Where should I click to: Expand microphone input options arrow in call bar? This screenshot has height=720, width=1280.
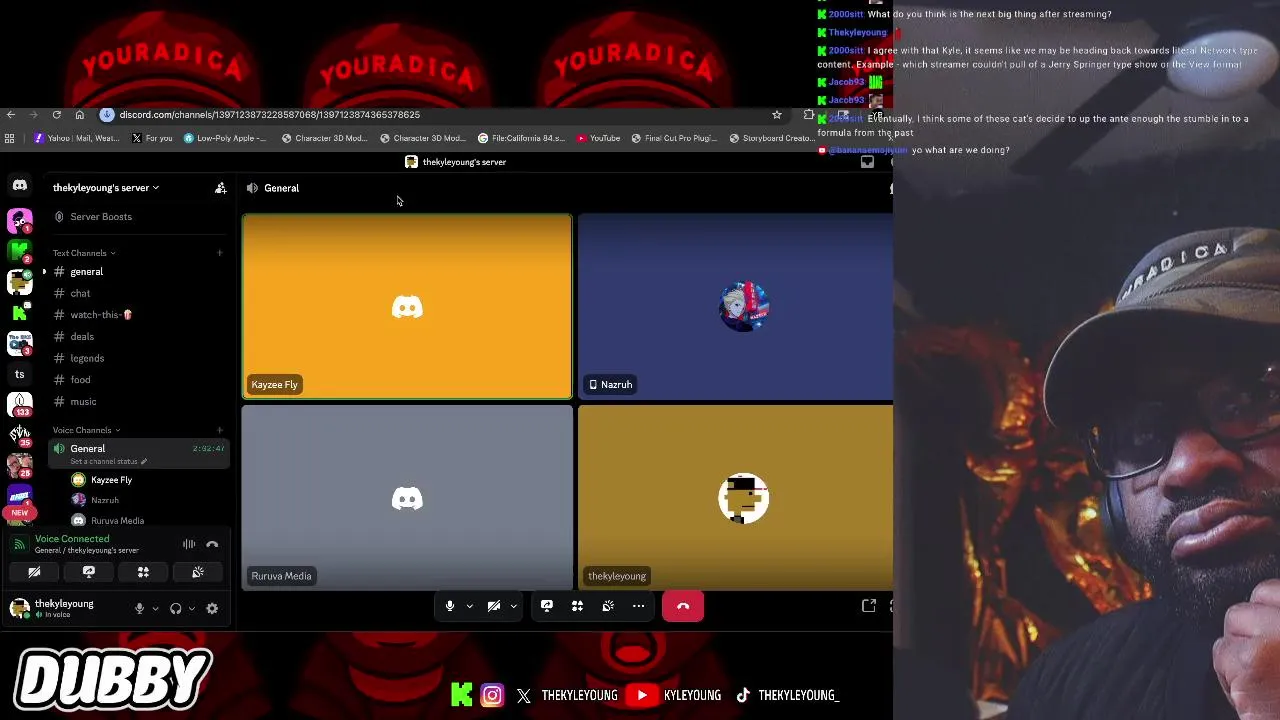pyautogui.click(x=469, y=606)
